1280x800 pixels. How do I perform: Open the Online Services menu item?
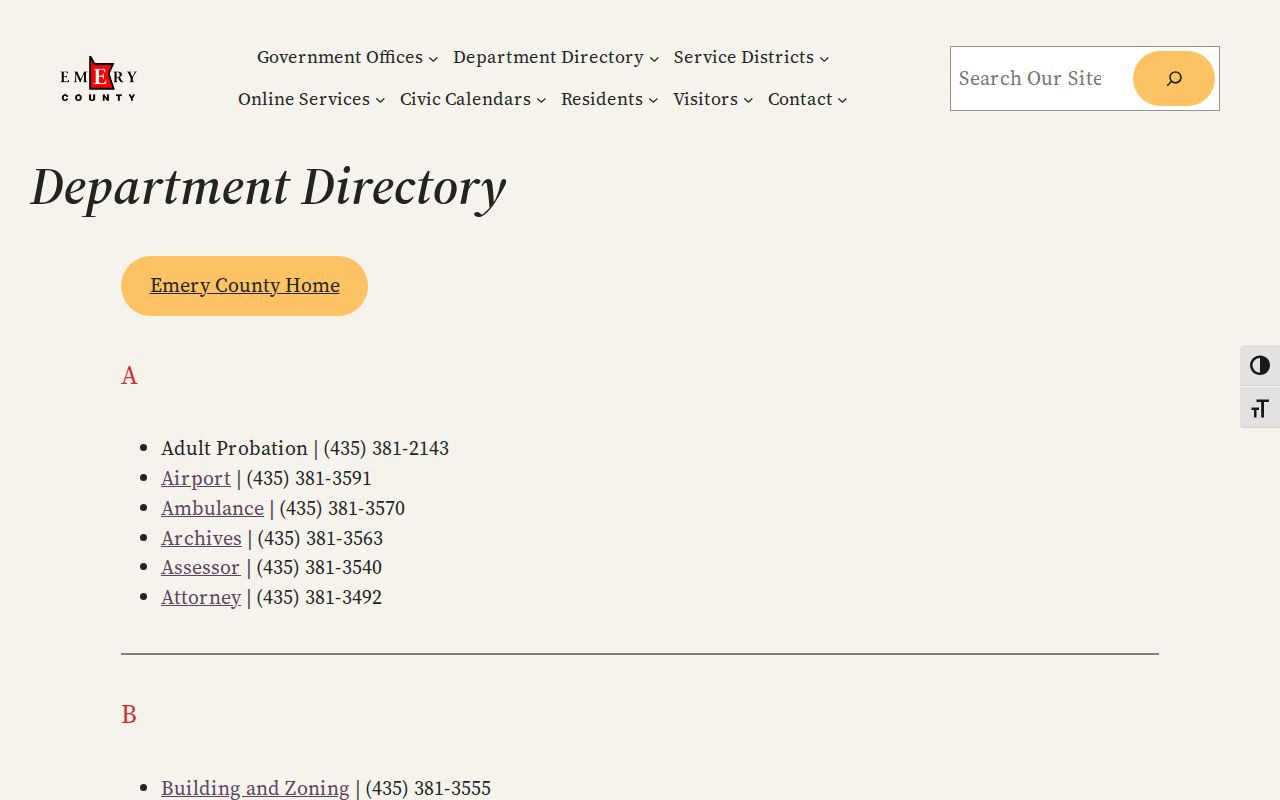[304, 99]
